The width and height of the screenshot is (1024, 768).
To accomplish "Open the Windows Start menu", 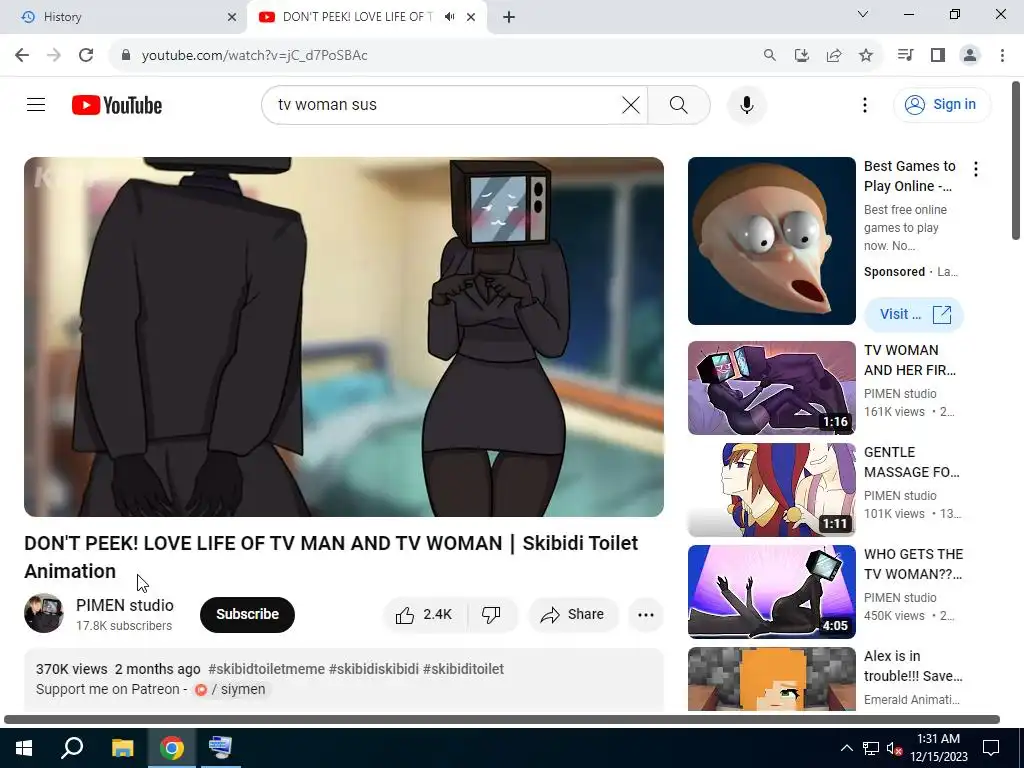I will (24, 748).
